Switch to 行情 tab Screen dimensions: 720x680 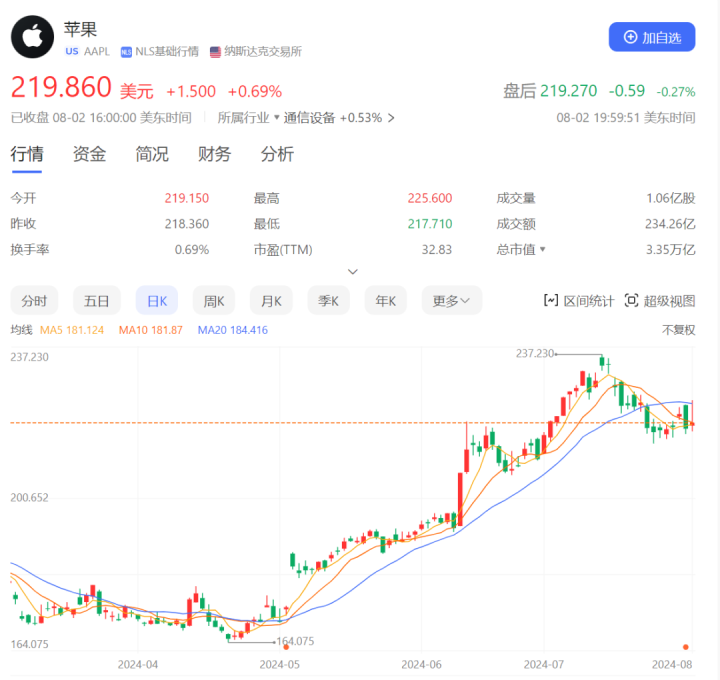tap(27, 154)
